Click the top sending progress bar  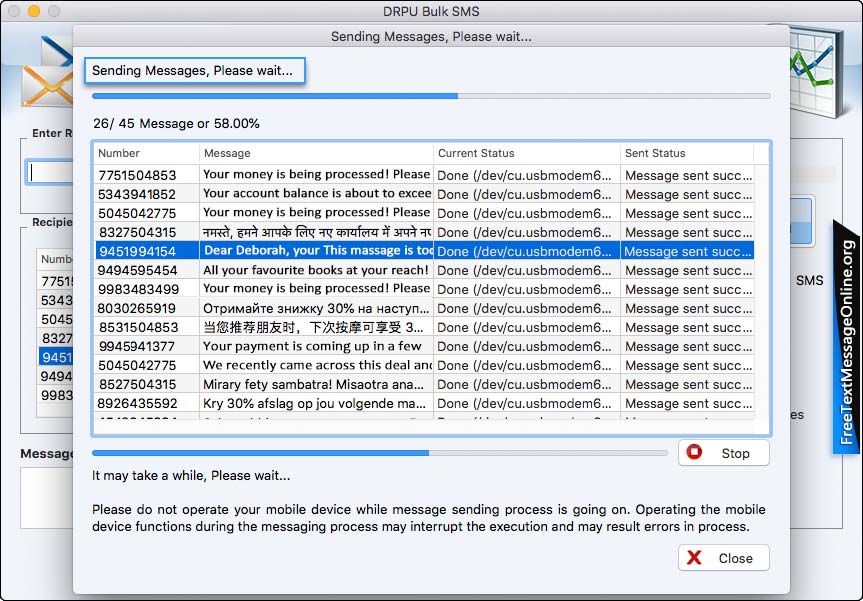pos(431,96)
